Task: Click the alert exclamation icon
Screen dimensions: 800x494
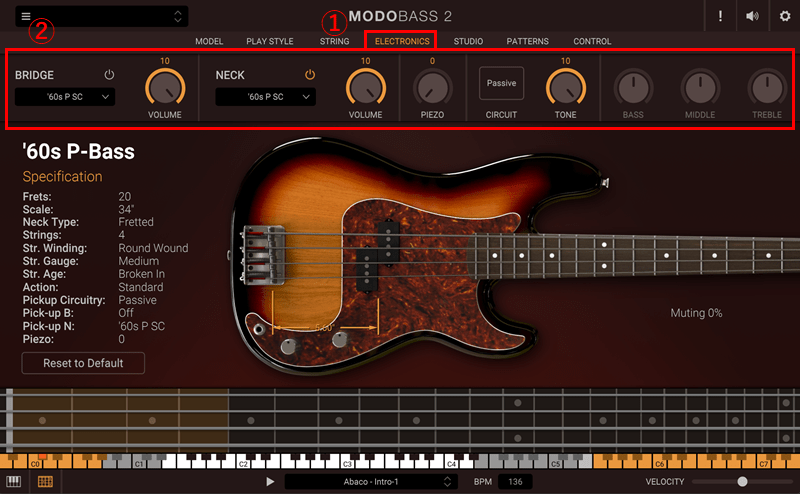Action: click(720, 16)
